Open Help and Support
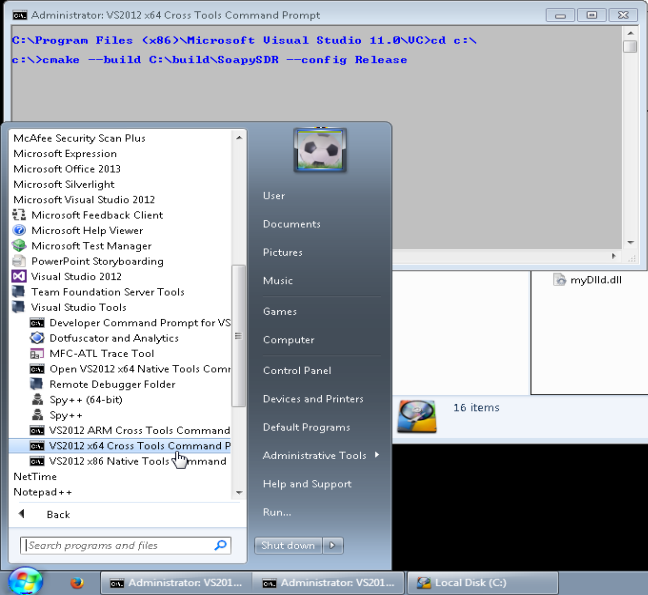Image resolution: width=648 pixels, height=595 pixels. pyautogui.click(x=307, y=484)
